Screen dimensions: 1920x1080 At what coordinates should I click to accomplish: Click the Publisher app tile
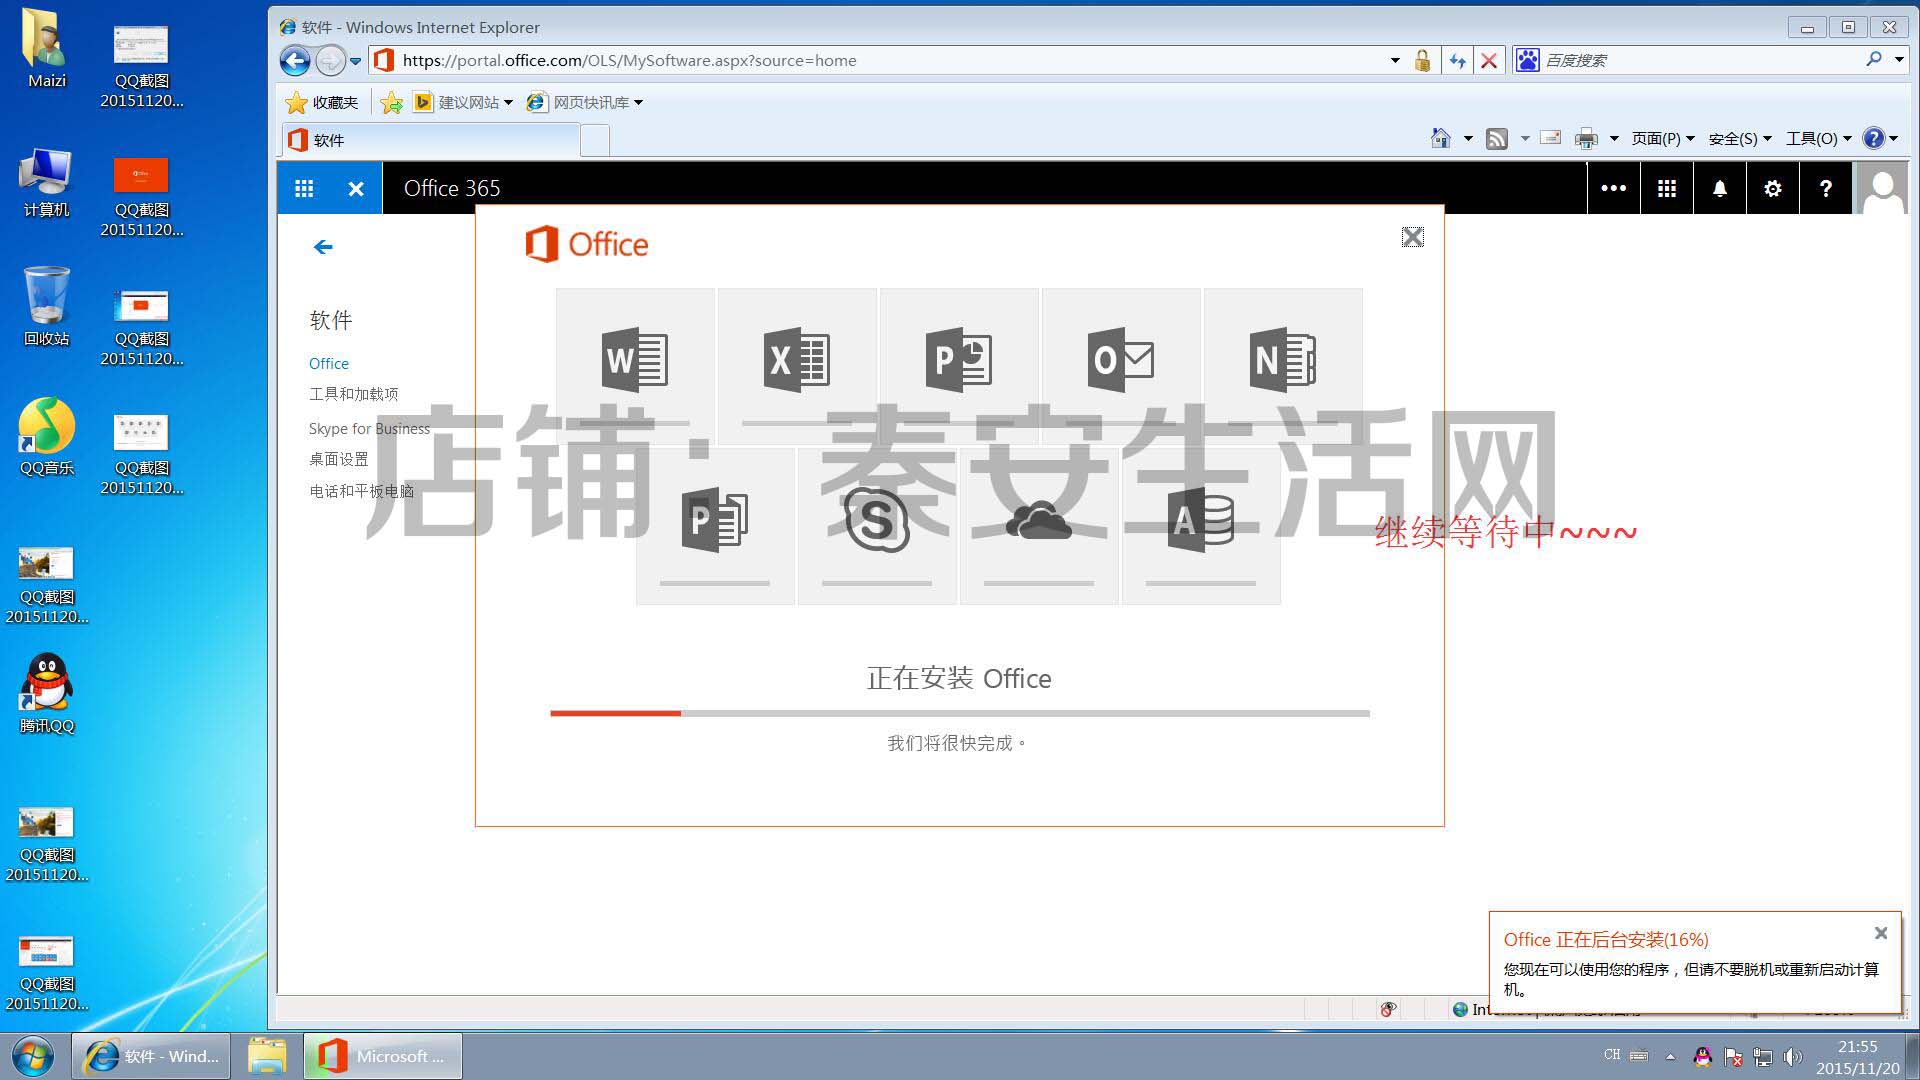(x=715, y=526)
